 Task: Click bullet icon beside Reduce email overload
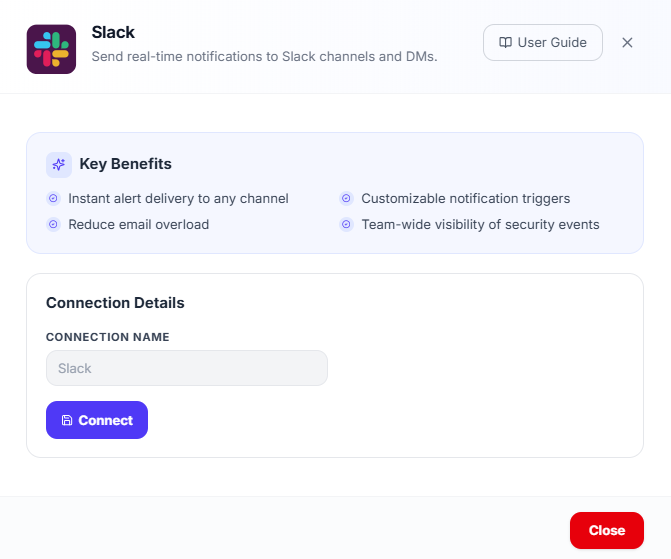tap(53, 224)
